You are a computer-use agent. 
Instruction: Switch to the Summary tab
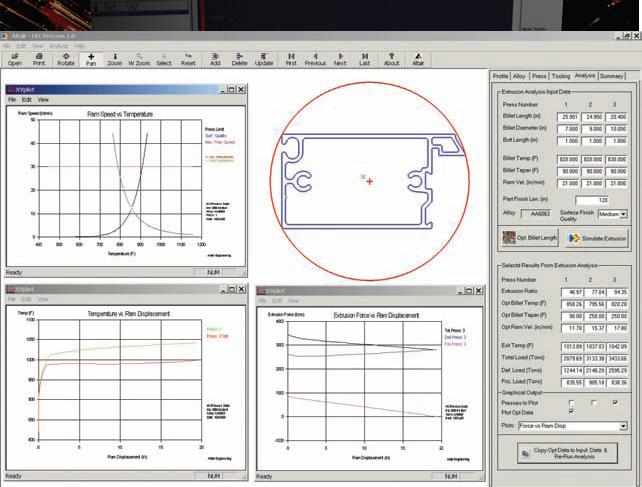click(x=612, y=76)
